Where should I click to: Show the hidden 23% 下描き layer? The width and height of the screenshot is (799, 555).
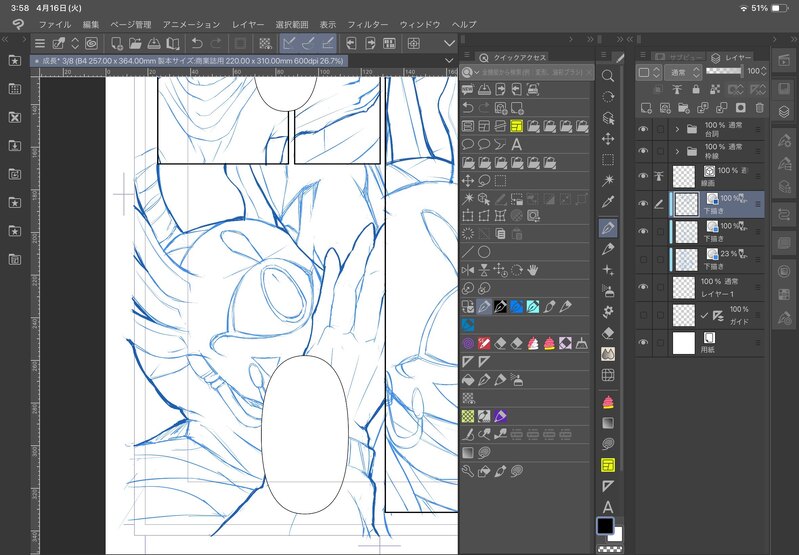click(643, 260)
